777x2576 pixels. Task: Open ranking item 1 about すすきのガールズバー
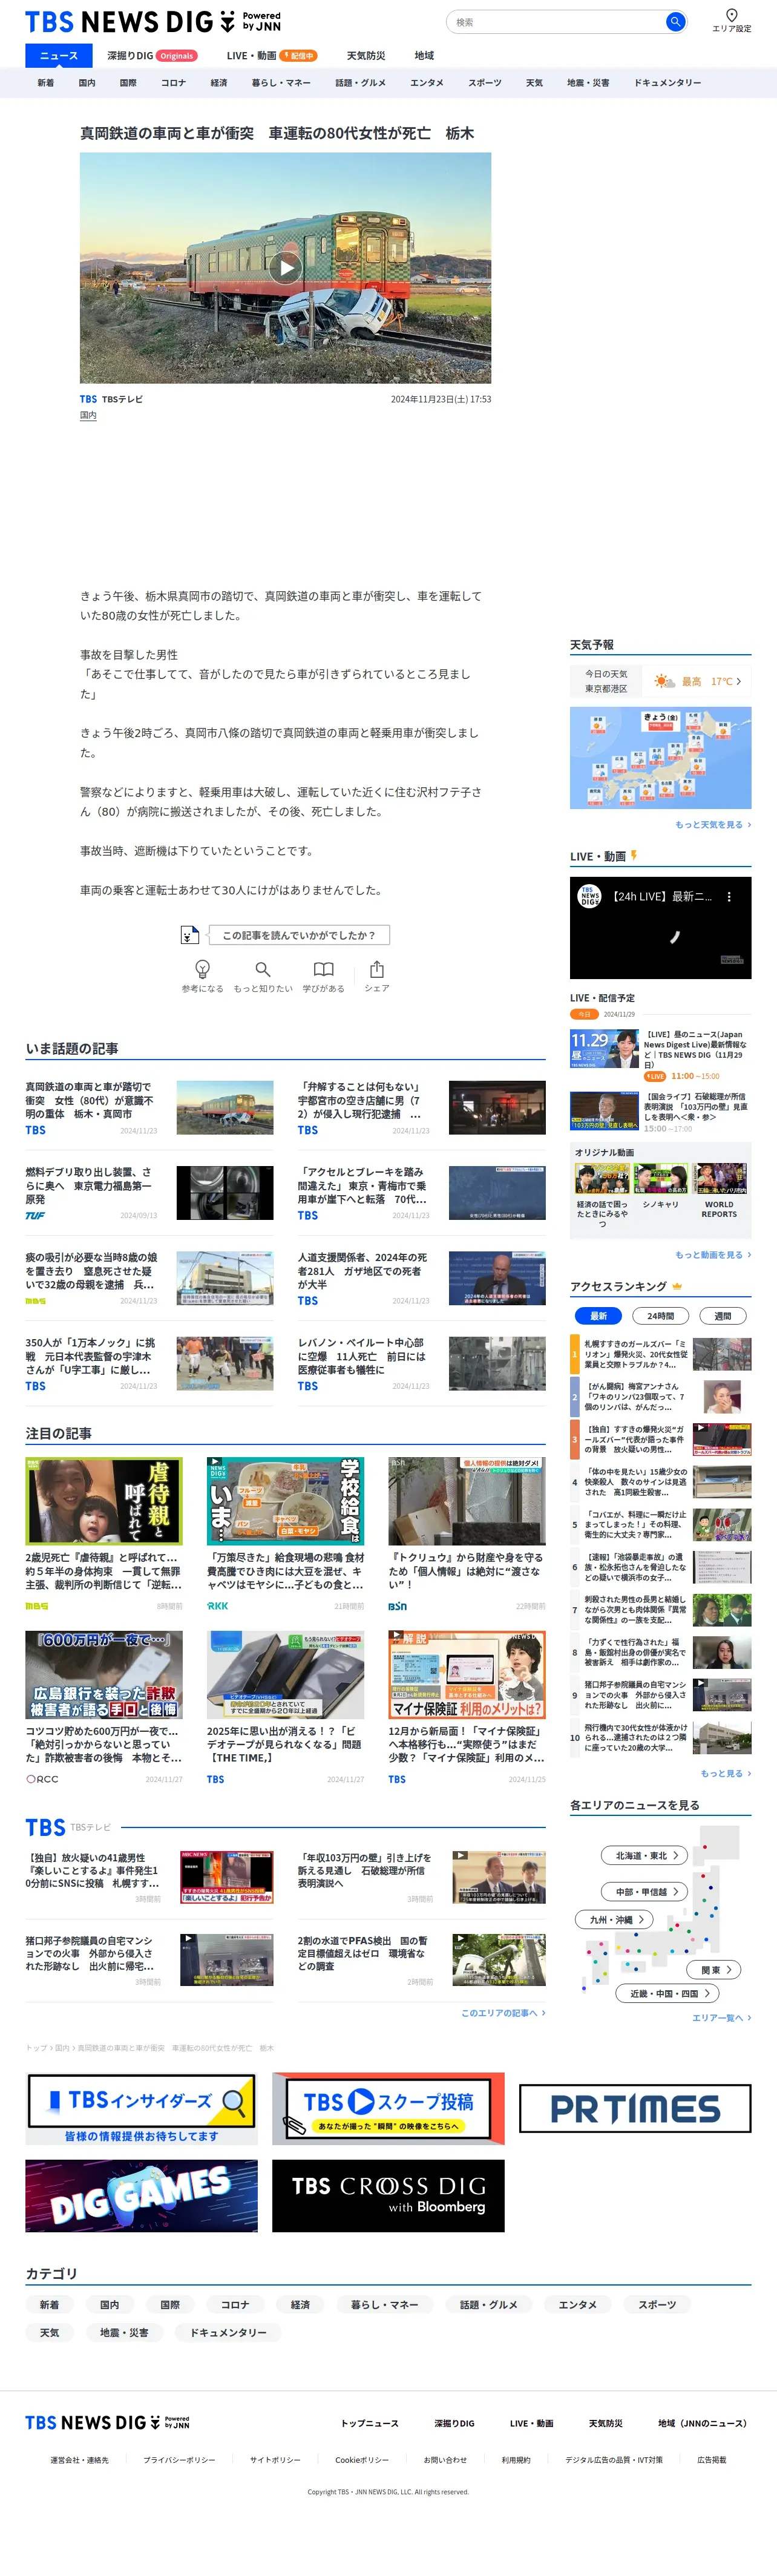(x=661, y=1354)
